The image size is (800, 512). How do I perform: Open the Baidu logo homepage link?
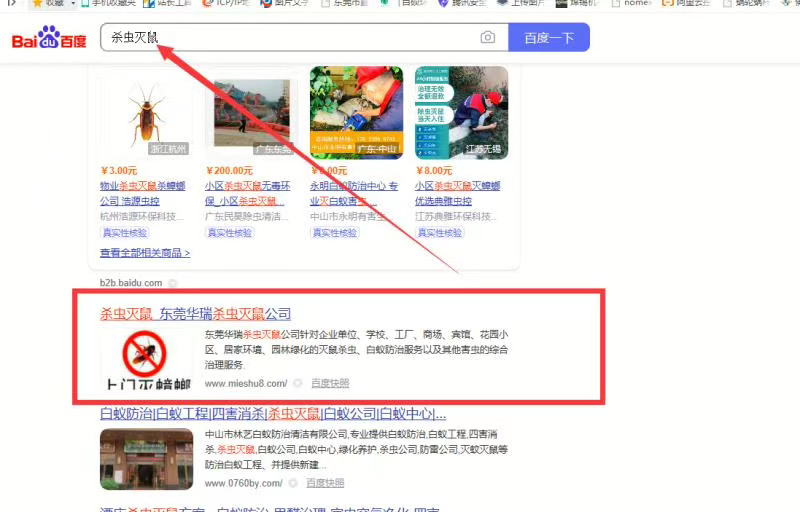[49, 37]
